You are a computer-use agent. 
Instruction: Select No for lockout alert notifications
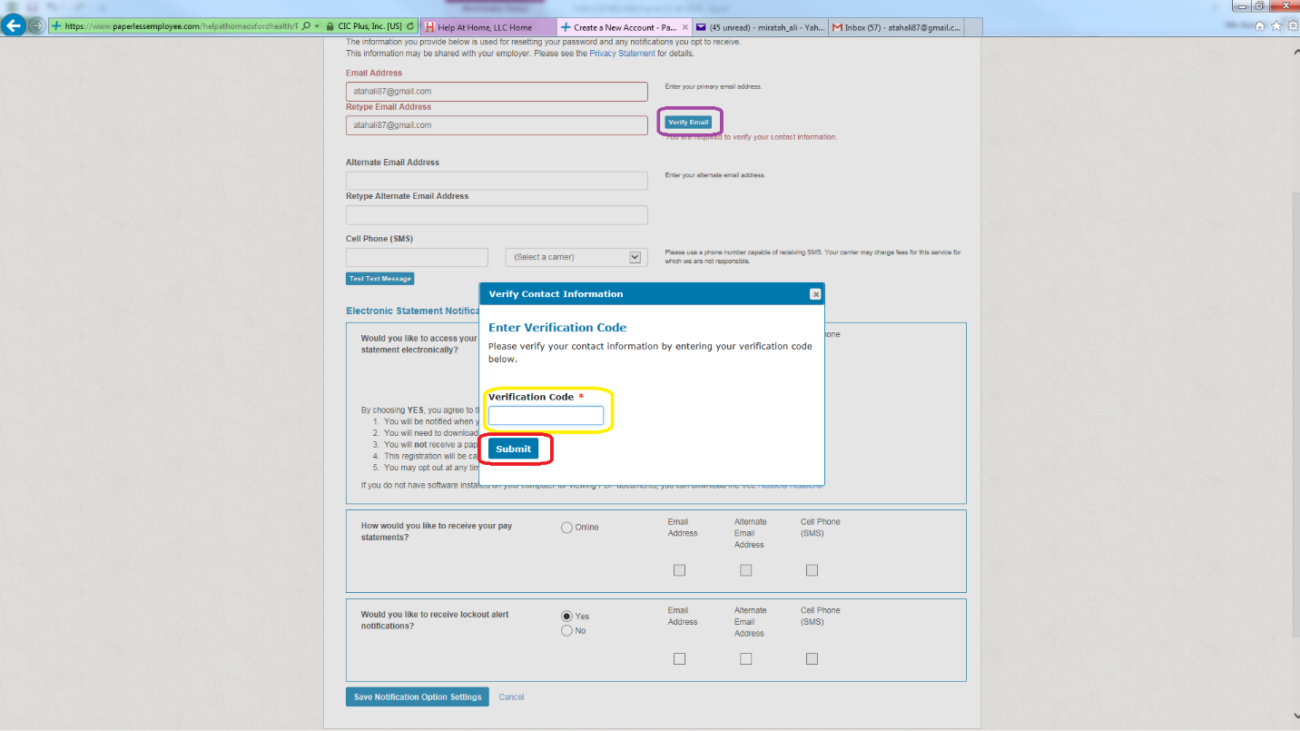(x=567, y=631)
